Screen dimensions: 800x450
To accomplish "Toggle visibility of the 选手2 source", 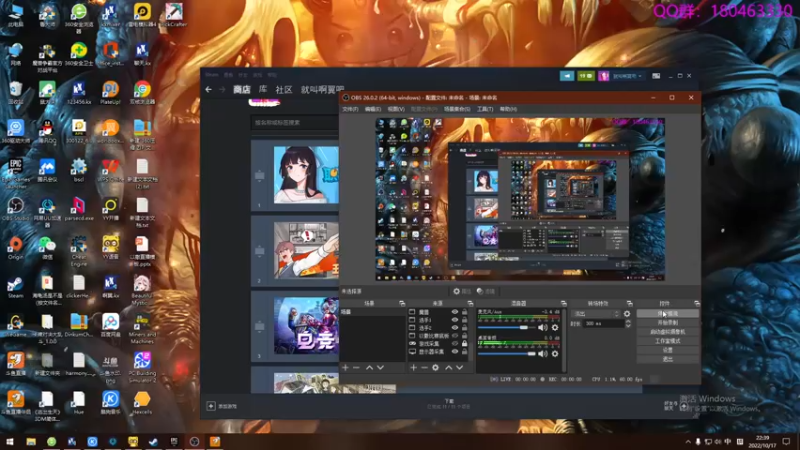I will click(x=455, y=328).
